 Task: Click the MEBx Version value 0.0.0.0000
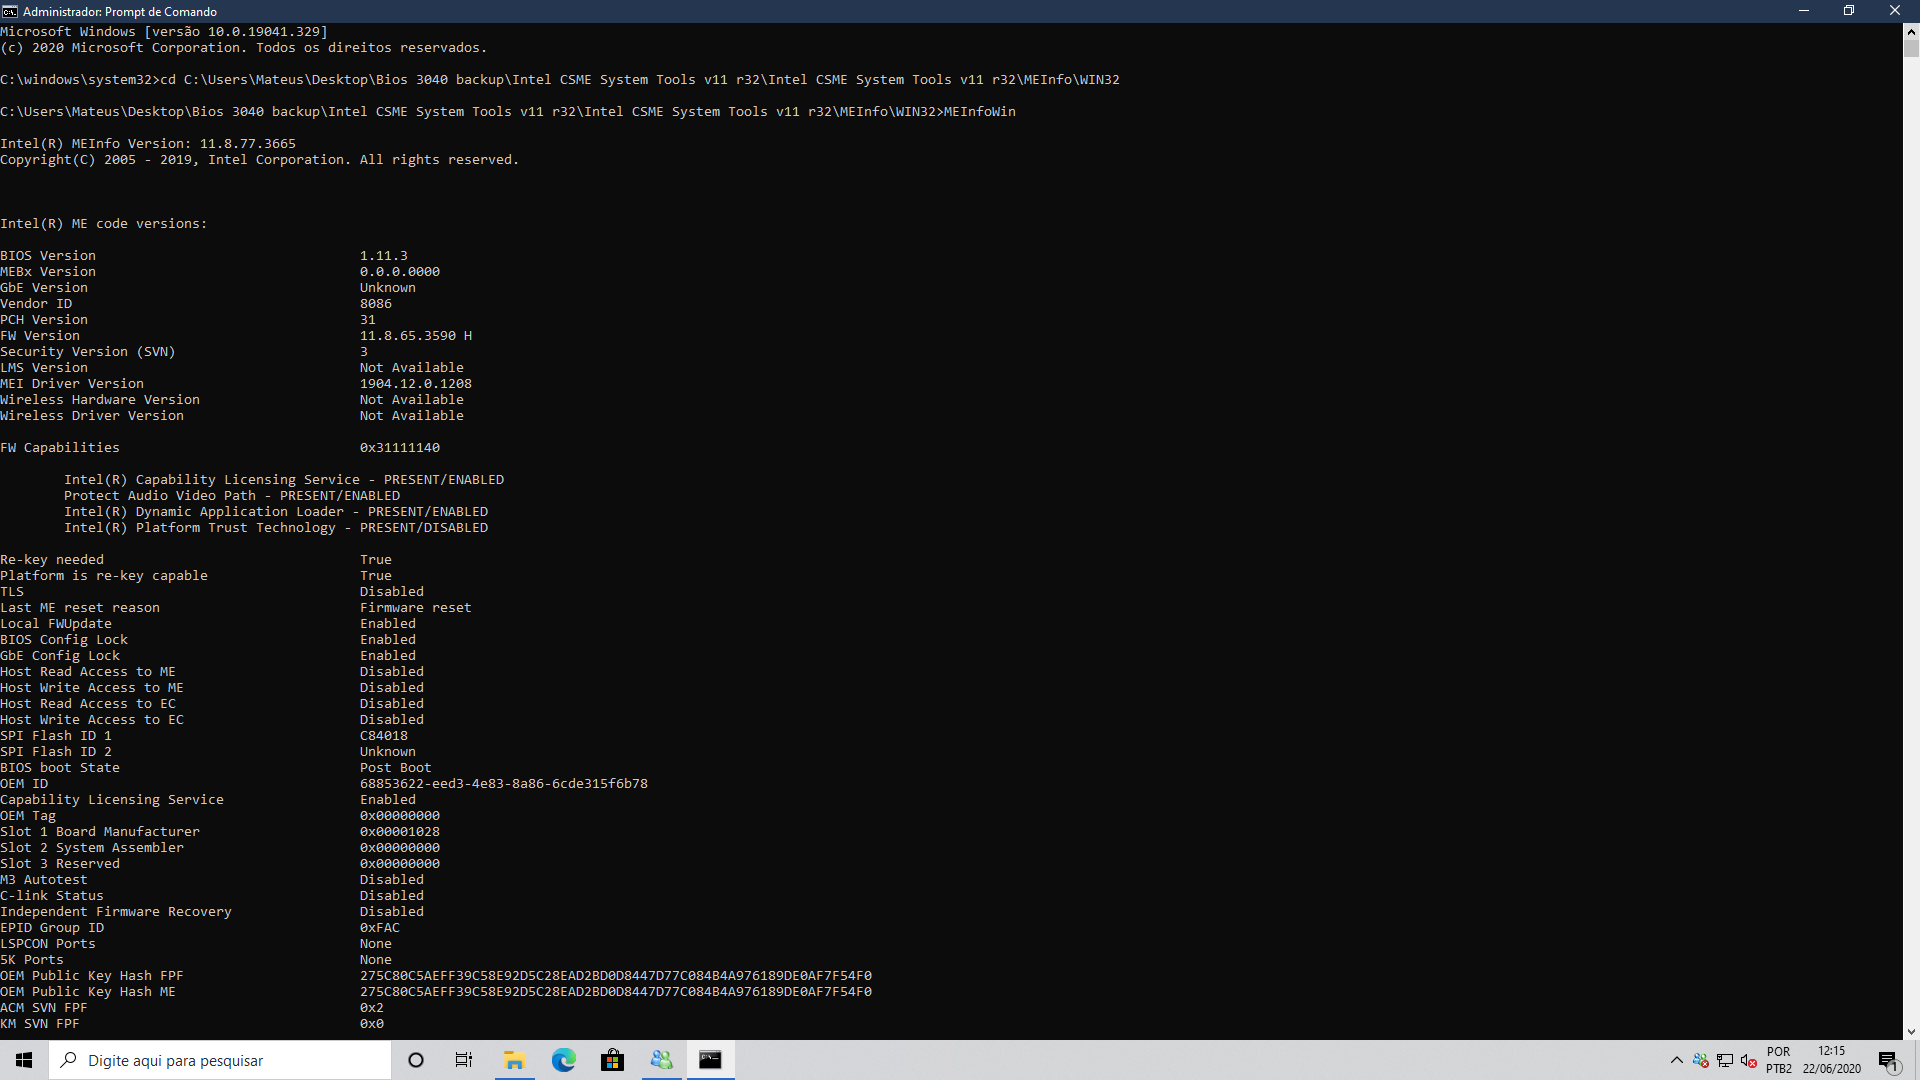pyautogui.click(x=400, y=272)
